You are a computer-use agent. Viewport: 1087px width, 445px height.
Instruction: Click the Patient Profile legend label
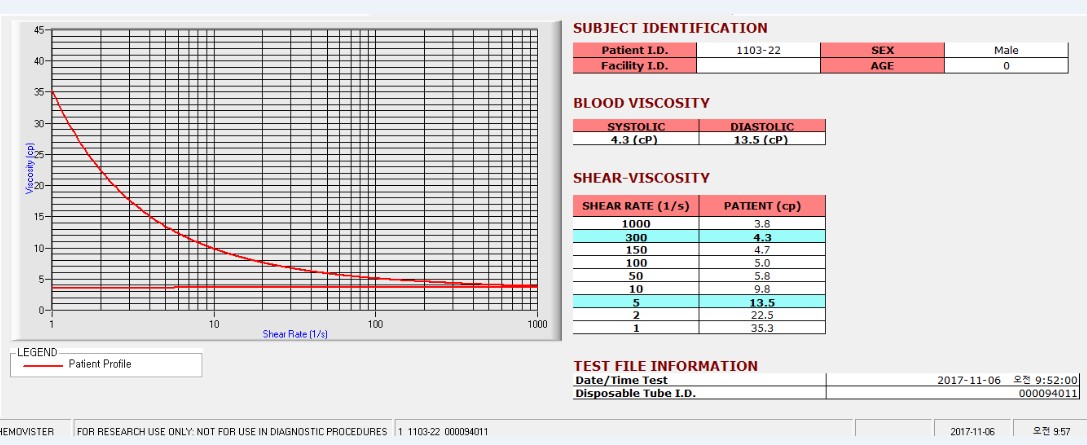(100, 364)
